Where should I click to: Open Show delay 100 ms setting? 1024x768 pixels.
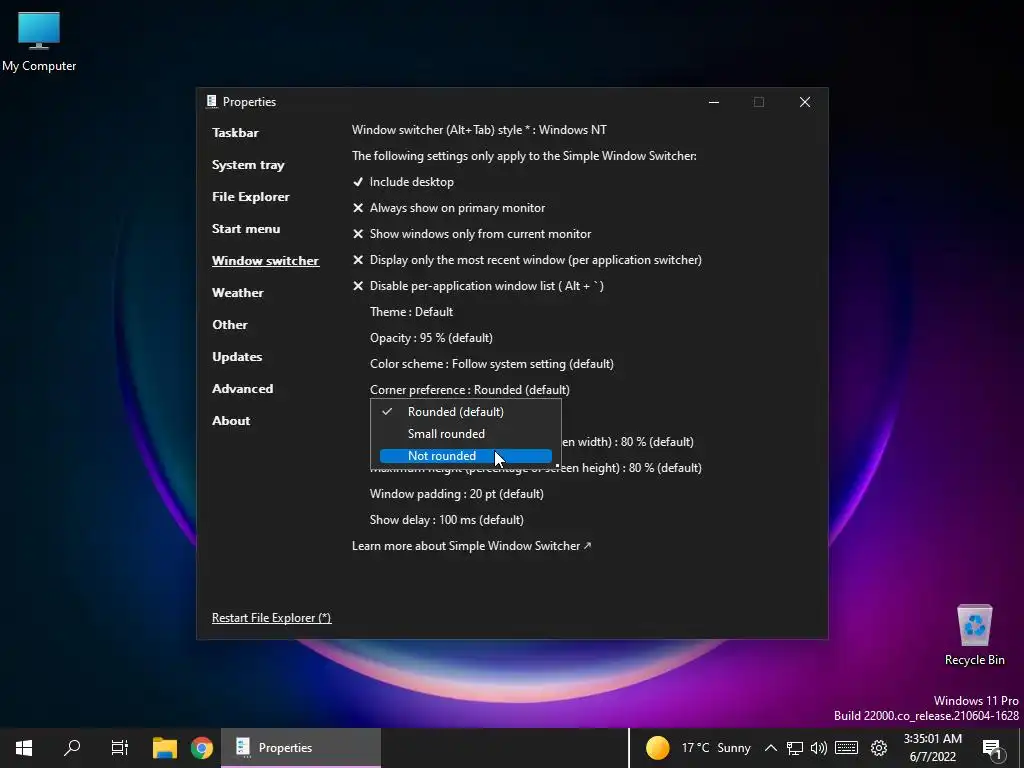pos(447,520)
